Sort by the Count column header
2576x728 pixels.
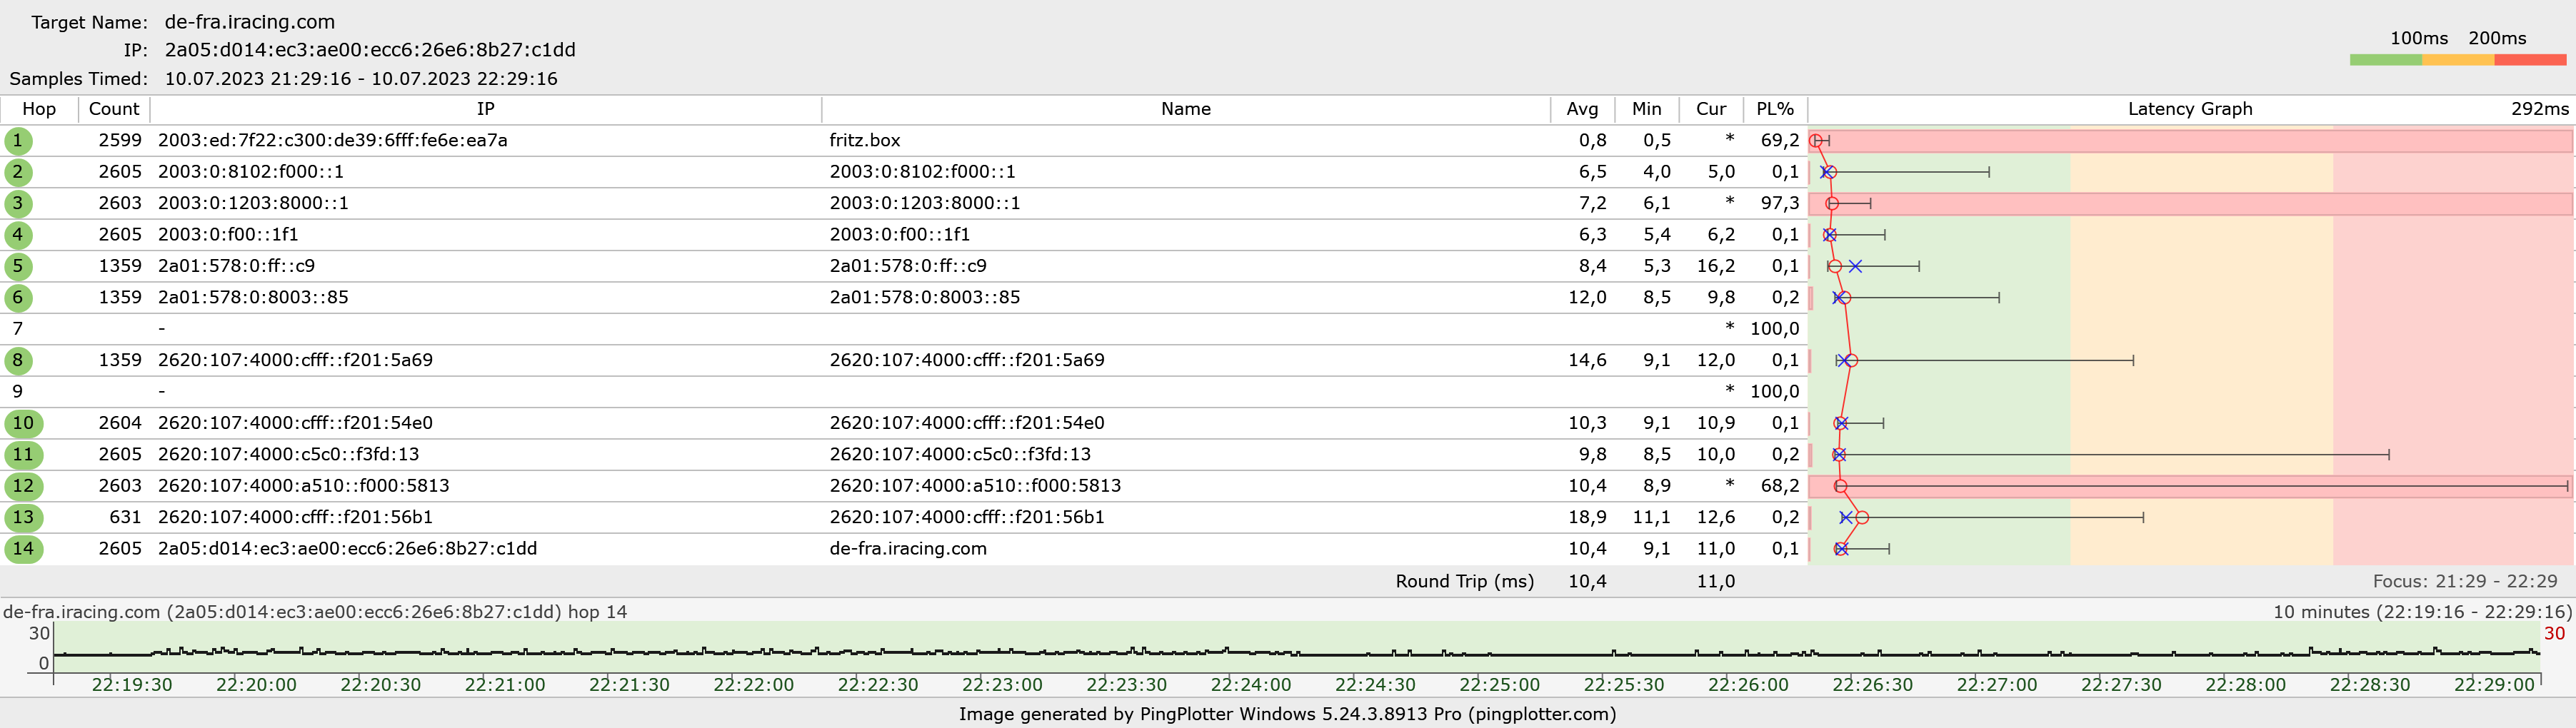click(x=114, y=109)
